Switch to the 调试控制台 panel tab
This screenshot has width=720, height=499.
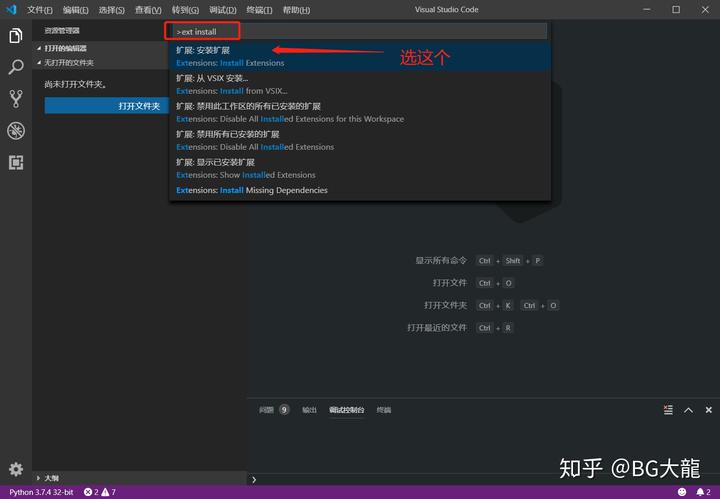(x=347, y=410)
